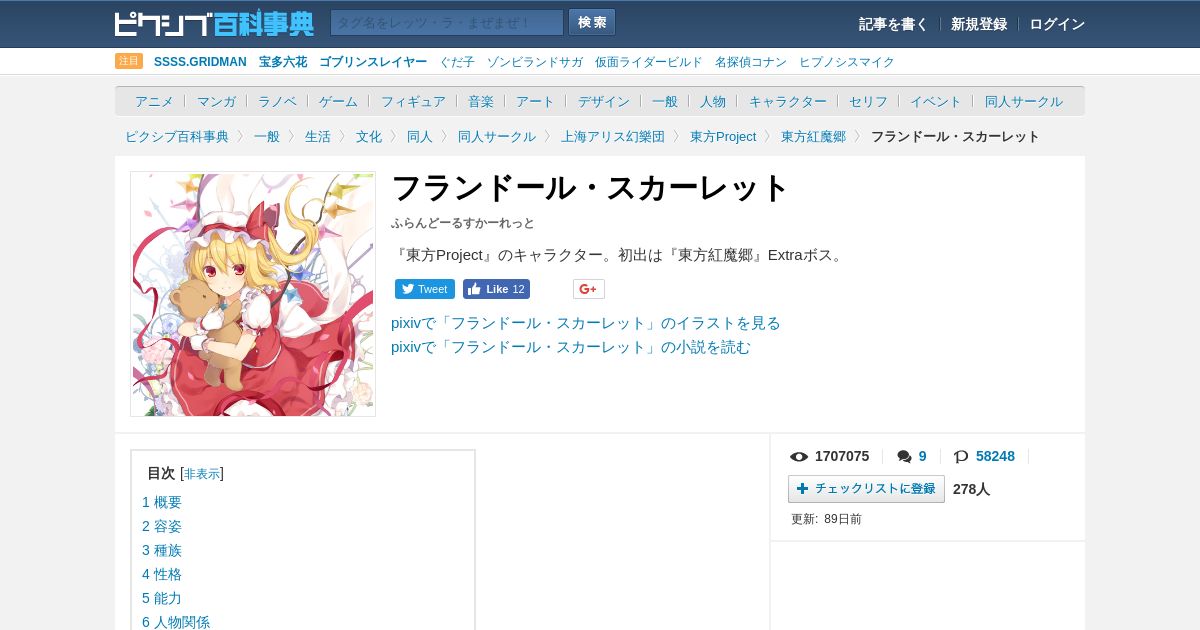The width and height of the screenshot is (1200, 630).
Task: Click the tag search input field
Action: coord(447,23)
